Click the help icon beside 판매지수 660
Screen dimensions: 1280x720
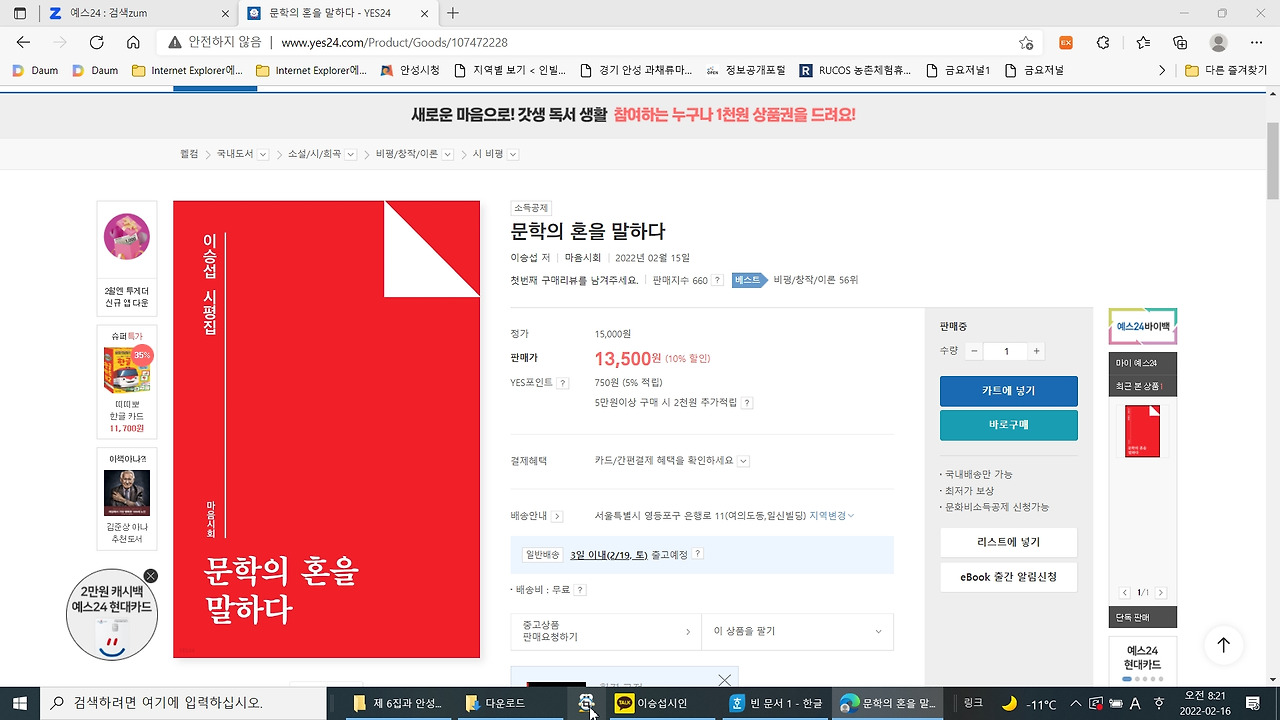tap(716, 280)
